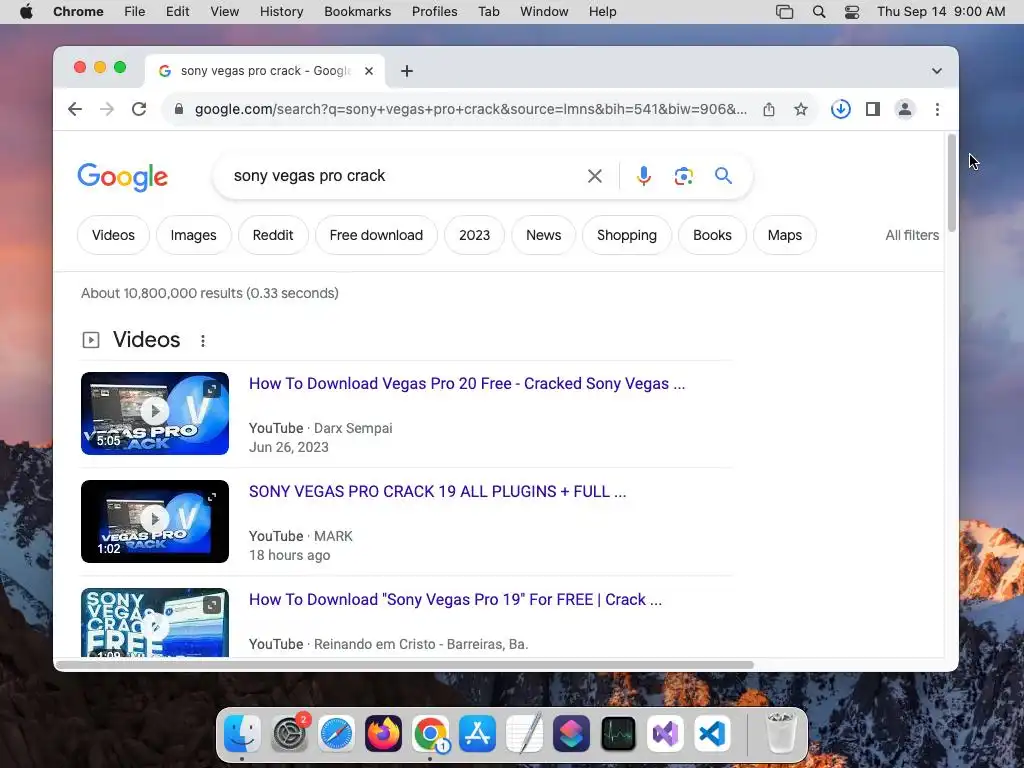
Task: Select the Reddit filter chip
Action: 273,235
